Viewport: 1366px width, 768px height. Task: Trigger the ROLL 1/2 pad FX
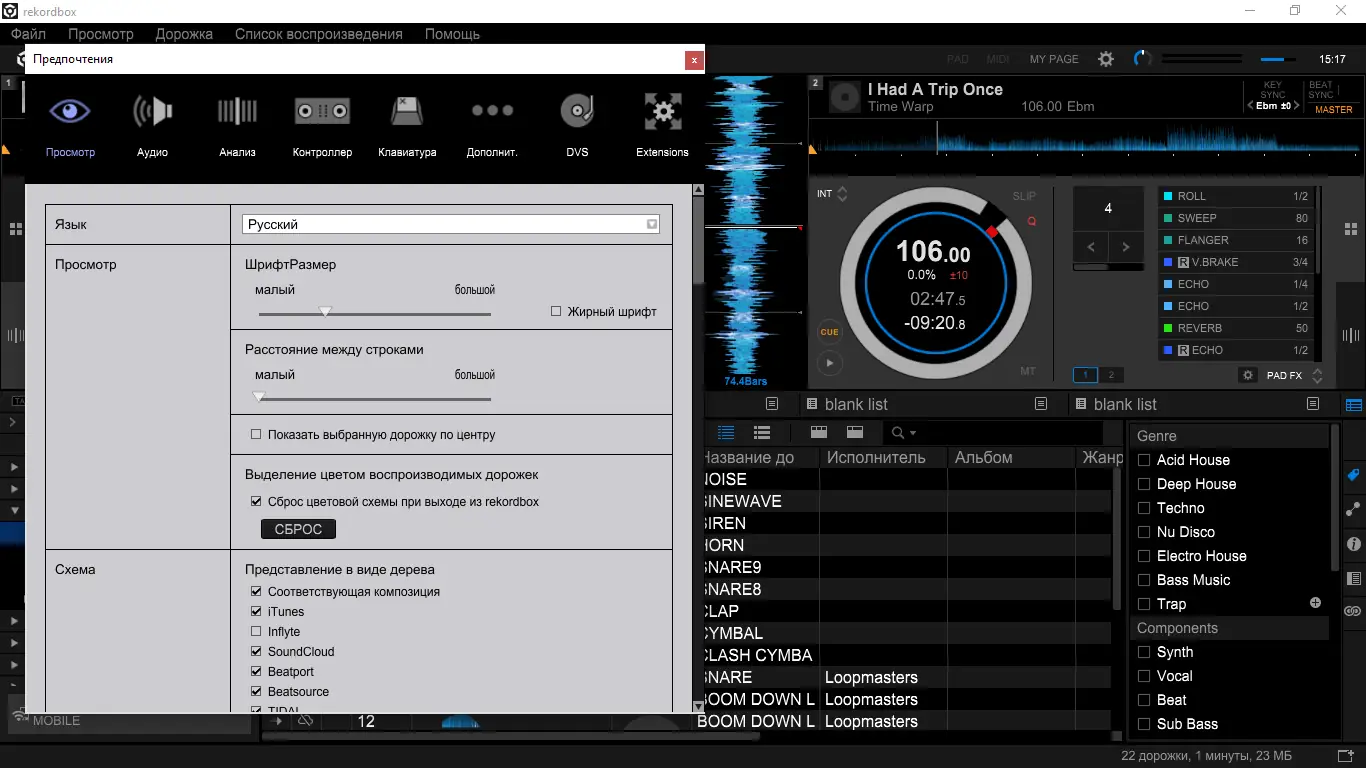1235,196
